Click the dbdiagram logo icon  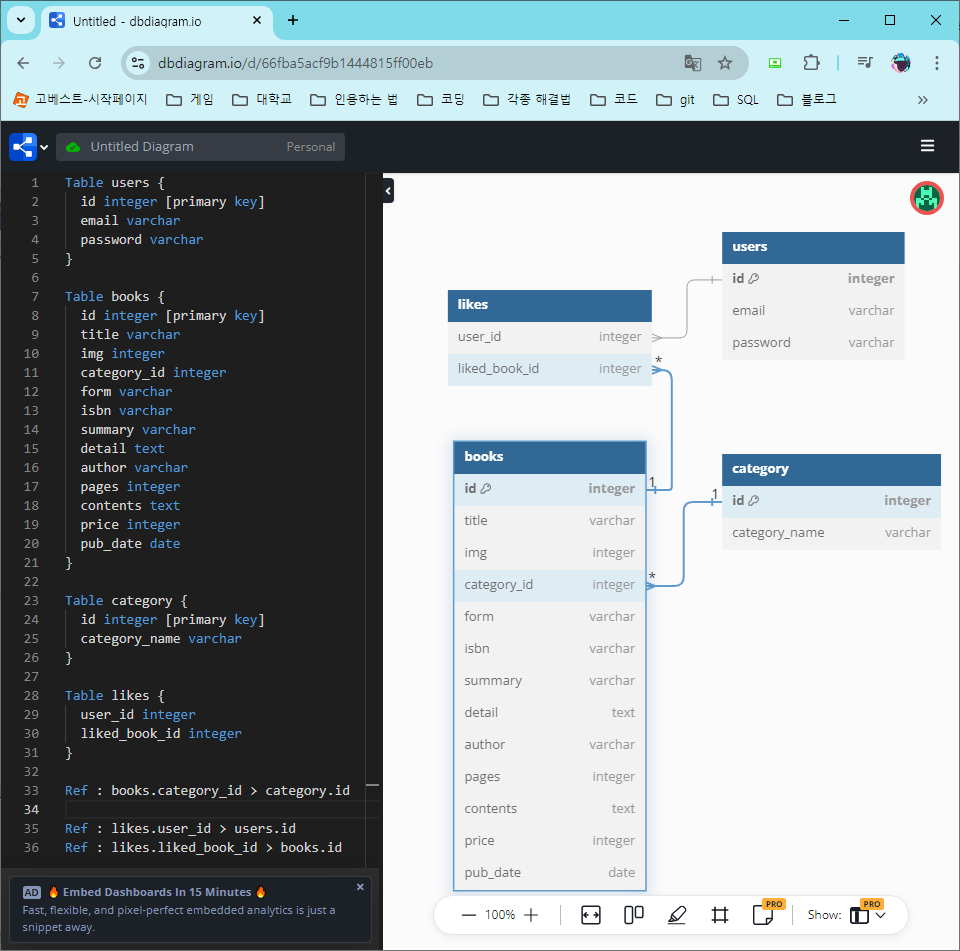point(23,147)
